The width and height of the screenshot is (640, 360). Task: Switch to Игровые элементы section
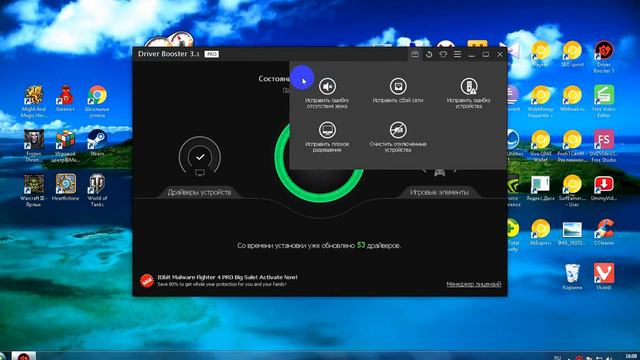439,192
